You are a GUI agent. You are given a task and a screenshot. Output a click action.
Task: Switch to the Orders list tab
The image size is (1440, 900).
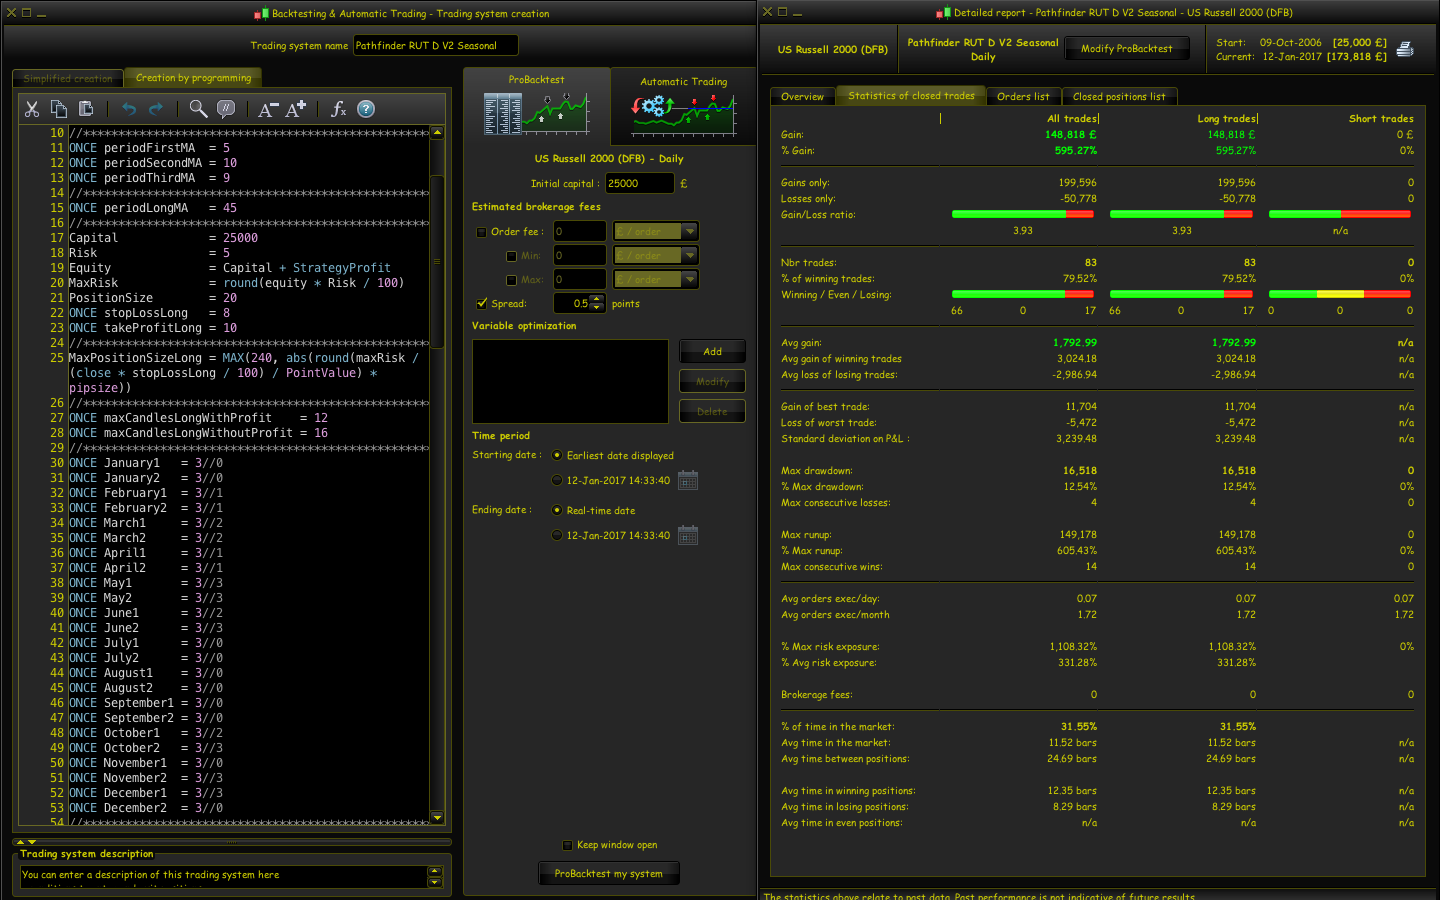pos(1023,97)
